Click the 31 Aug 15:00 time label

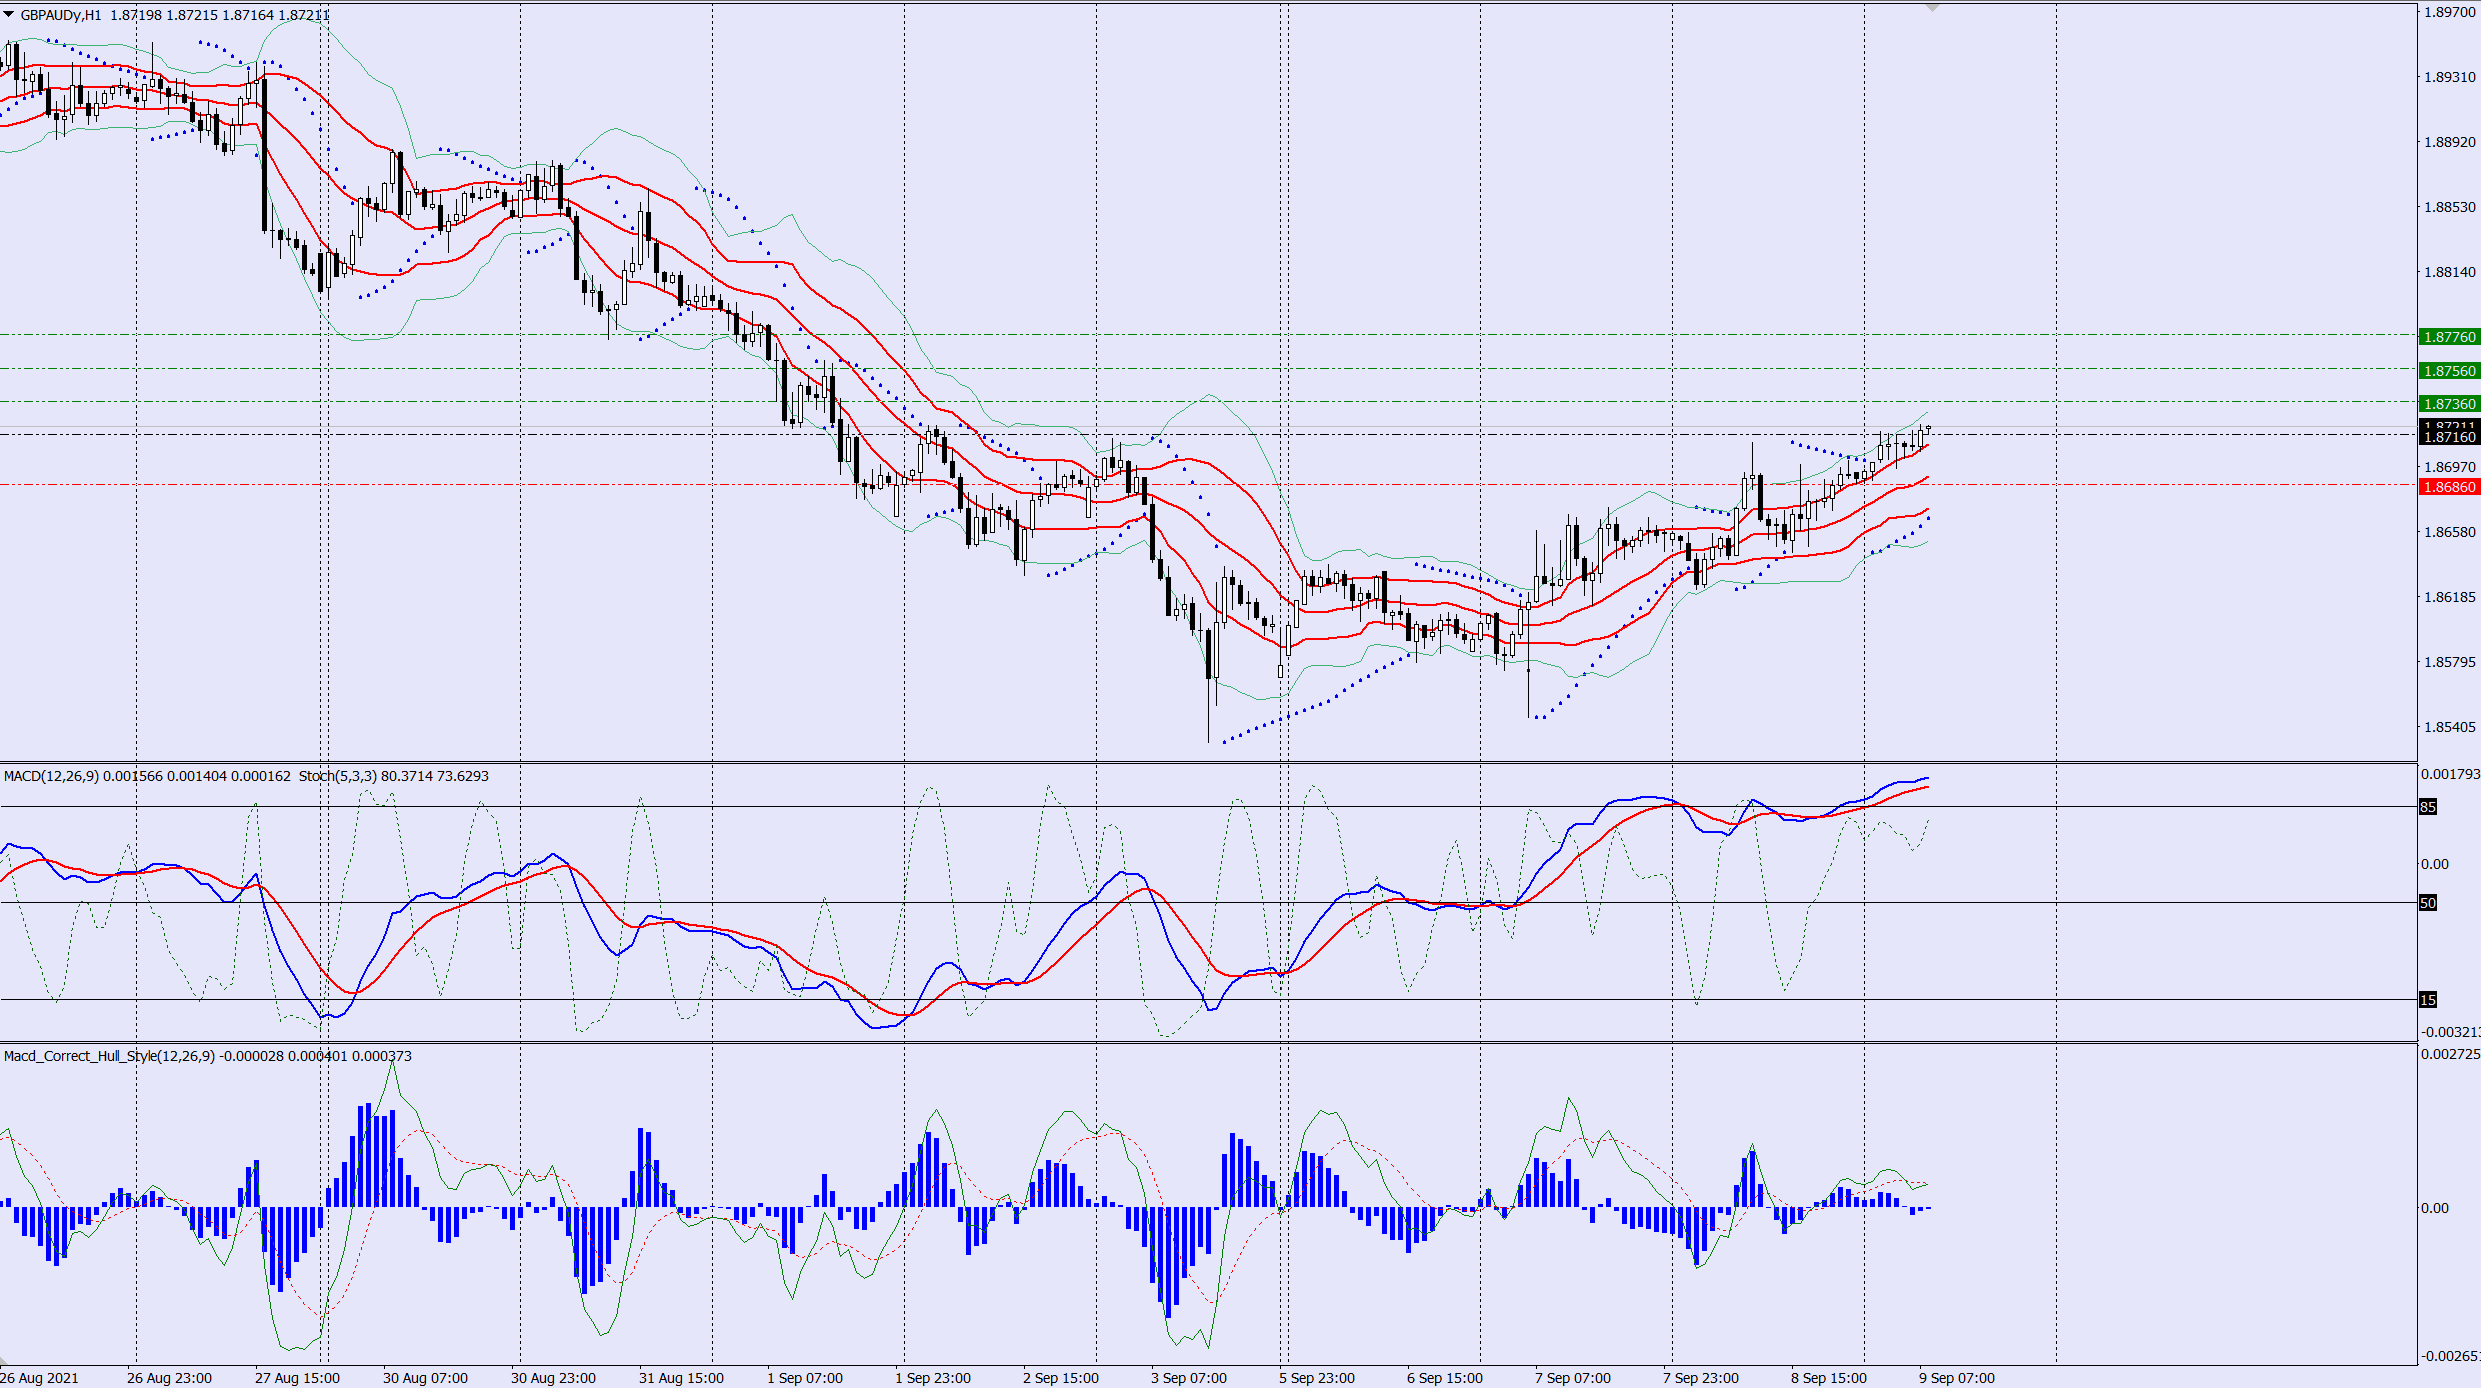click(681, 1378)
